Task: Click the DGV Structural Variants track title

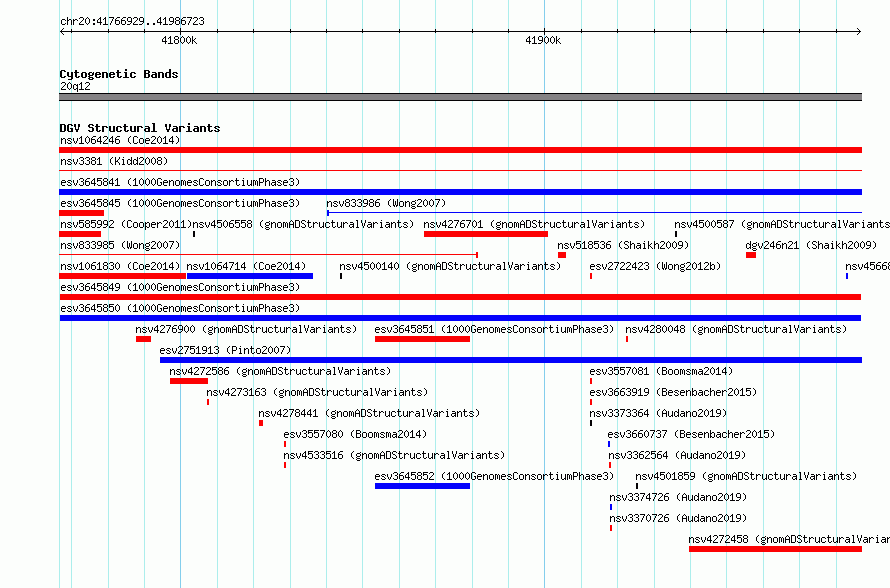Action: click(140, 128)
